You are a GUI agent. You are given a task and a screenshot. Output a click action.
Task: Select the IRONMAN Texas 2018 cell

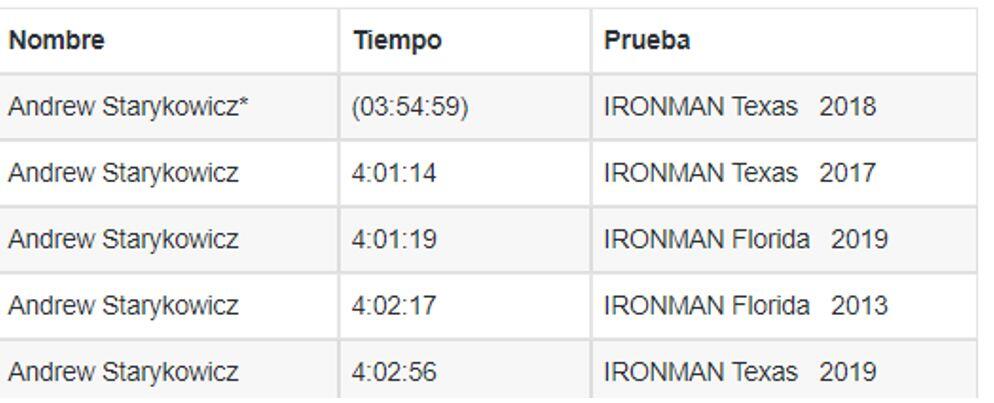[784, 107]
